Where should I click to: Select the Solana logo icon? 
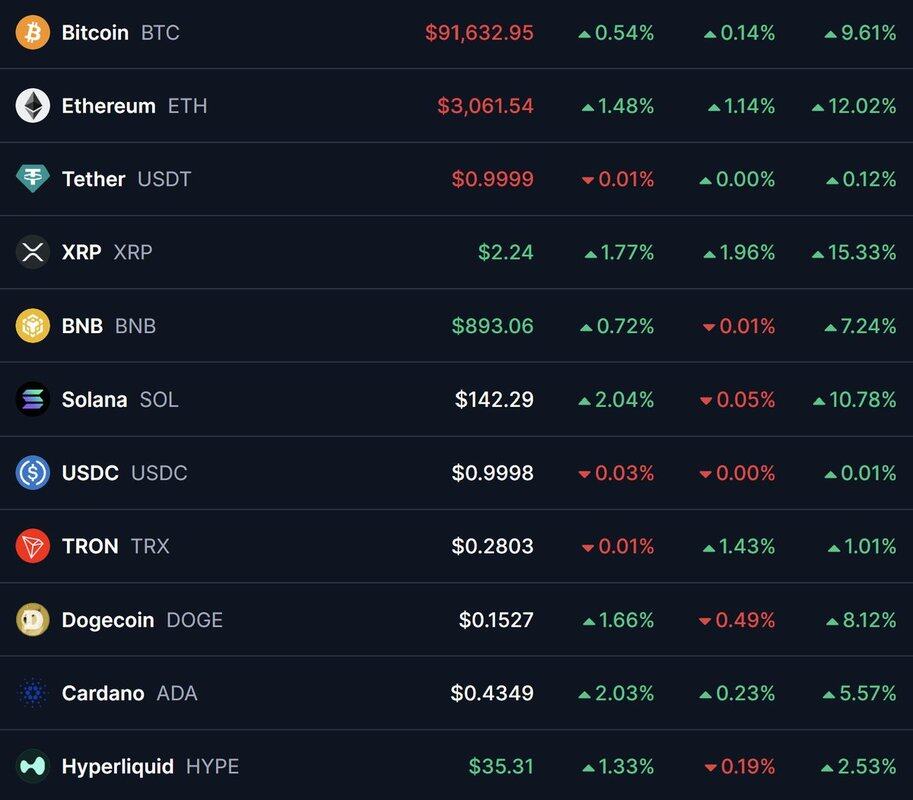(33, 399)
